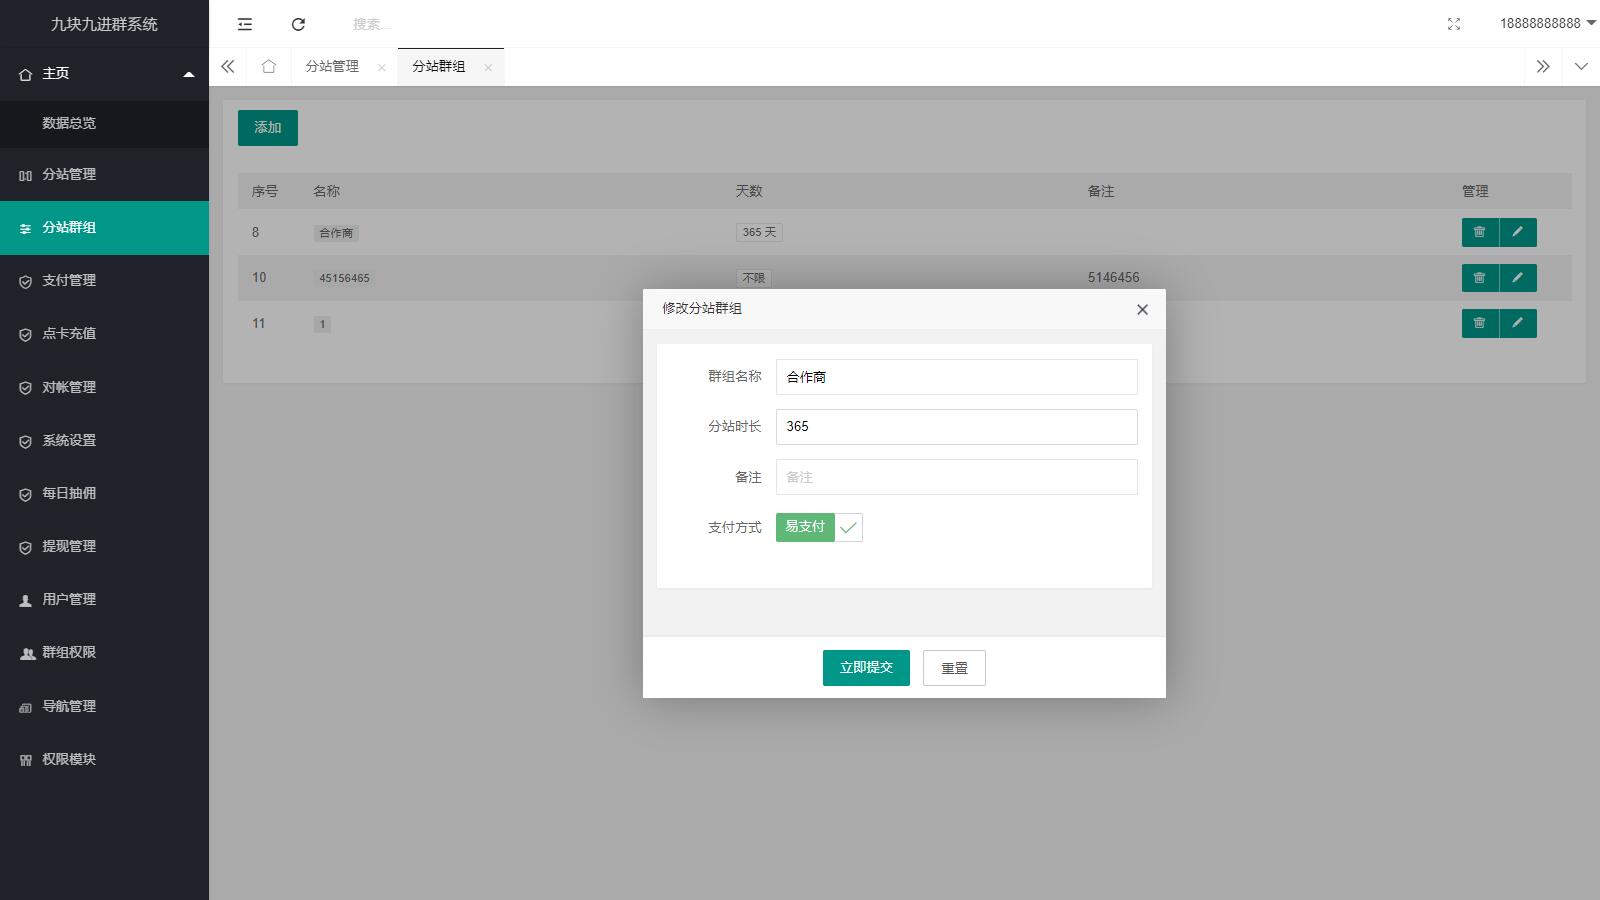Viewport: 1600px width, 900px height.
Task: Edit row 10 with pencil icon
Action: tap(1517, 278)
